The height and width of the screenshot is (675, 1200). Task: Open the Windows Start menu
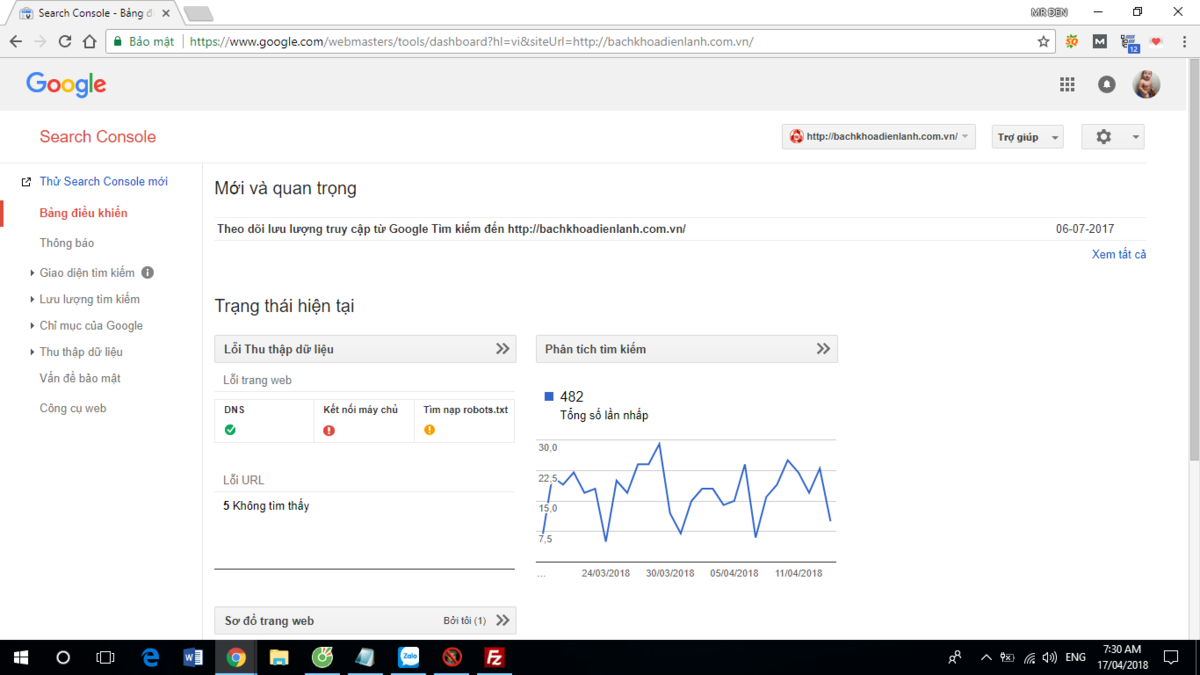tap(21, 657)
